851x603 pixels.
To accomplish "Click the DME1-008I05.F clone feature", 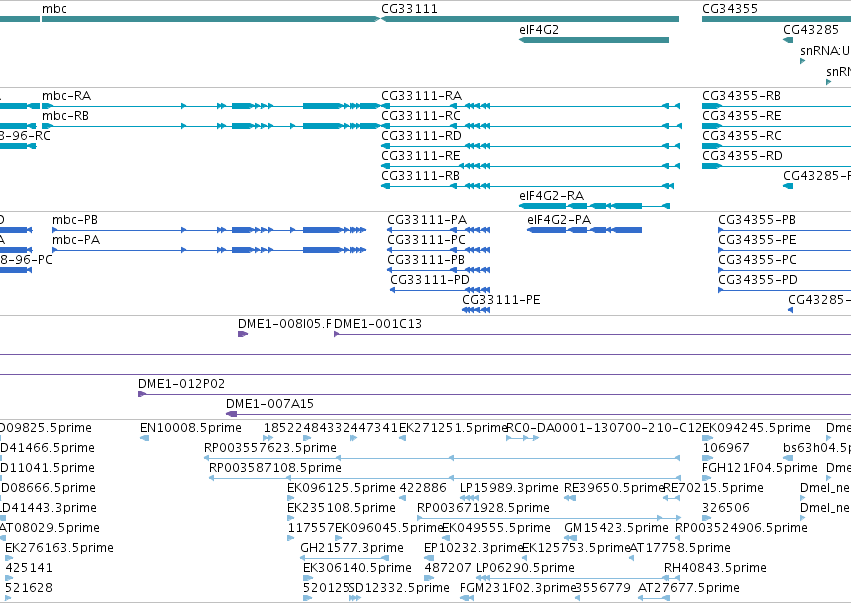I will (x=243, y=334).
